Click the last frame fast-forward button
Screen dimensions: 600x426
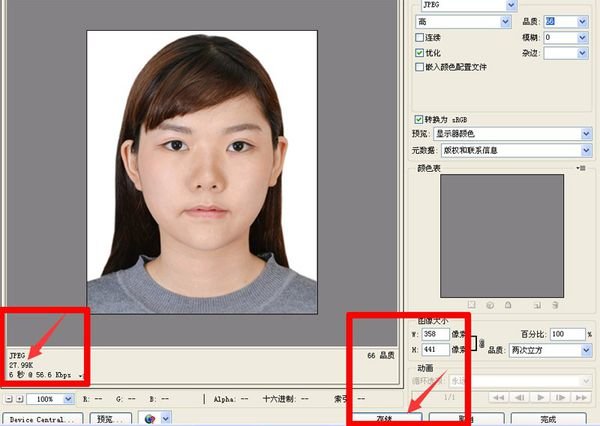(x=581, y=398)
